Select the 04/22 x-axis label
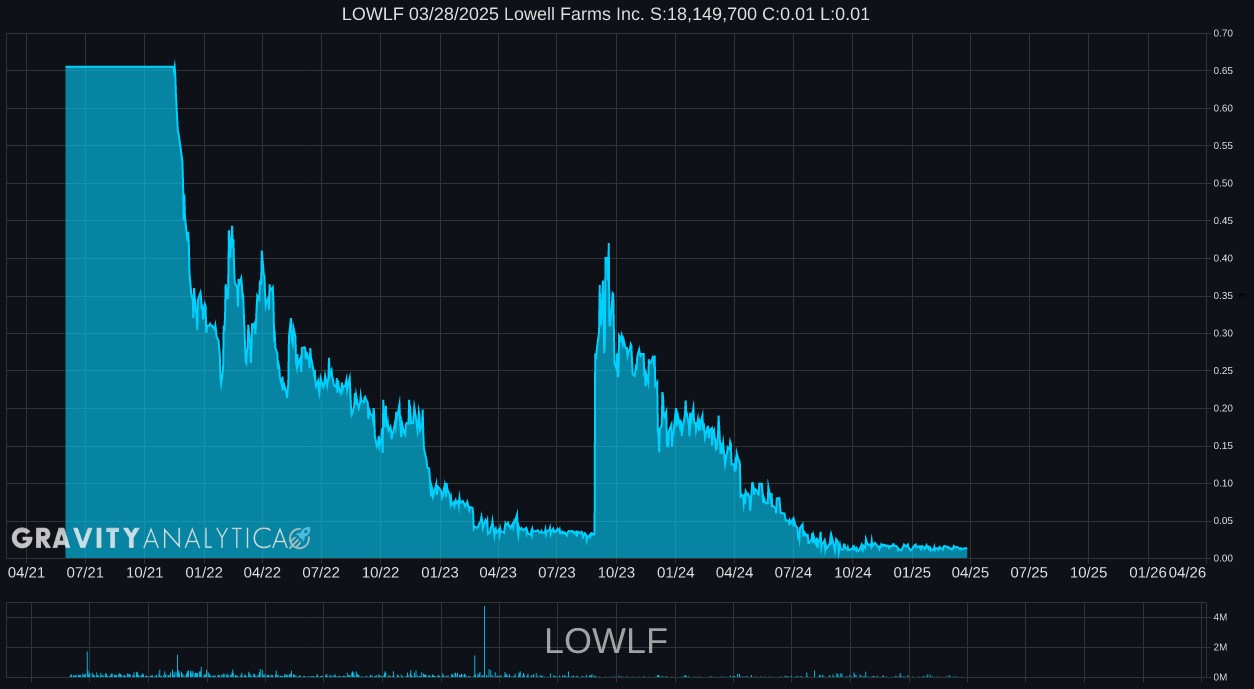 [x=262, y=572]
